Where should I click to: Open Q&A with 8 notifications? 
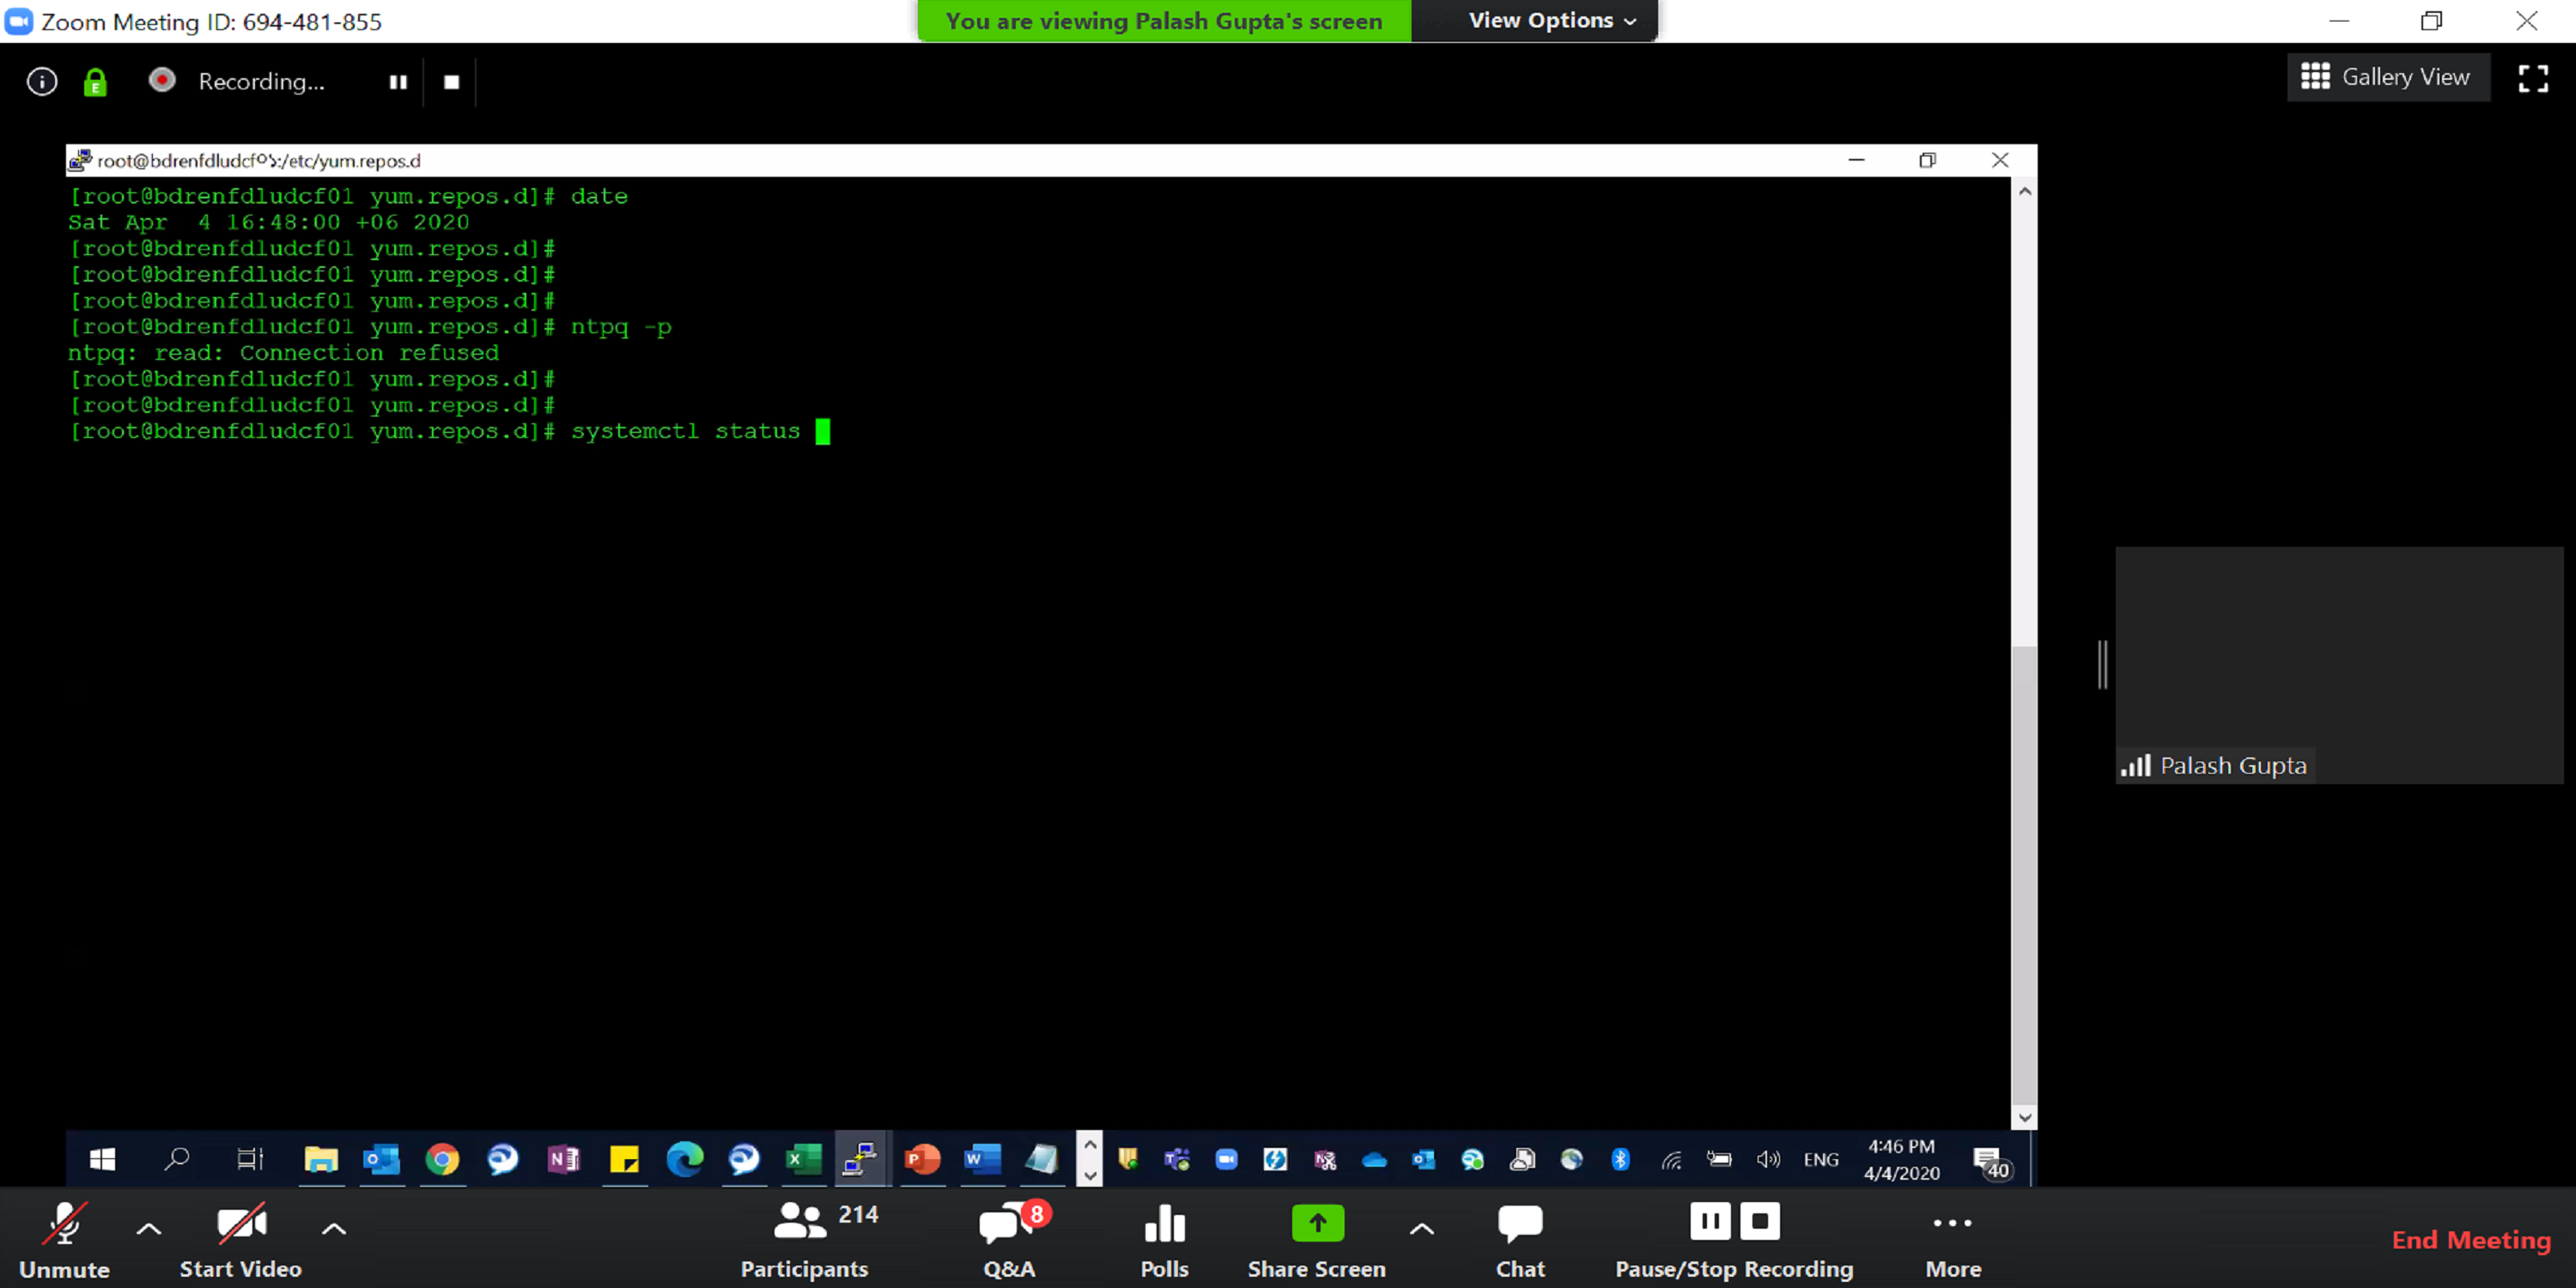click(1008, 1240)
